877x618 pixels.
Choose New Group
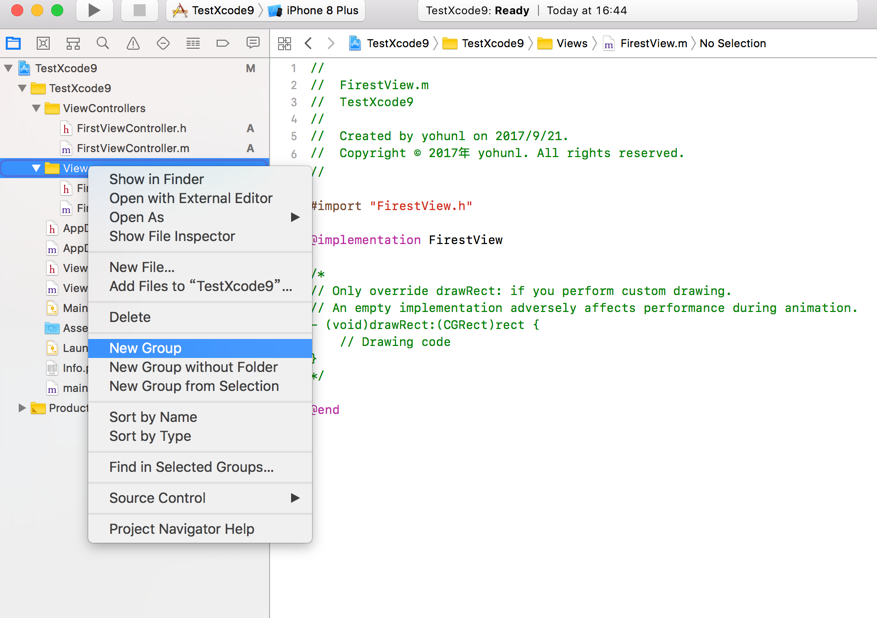(200, 348)
